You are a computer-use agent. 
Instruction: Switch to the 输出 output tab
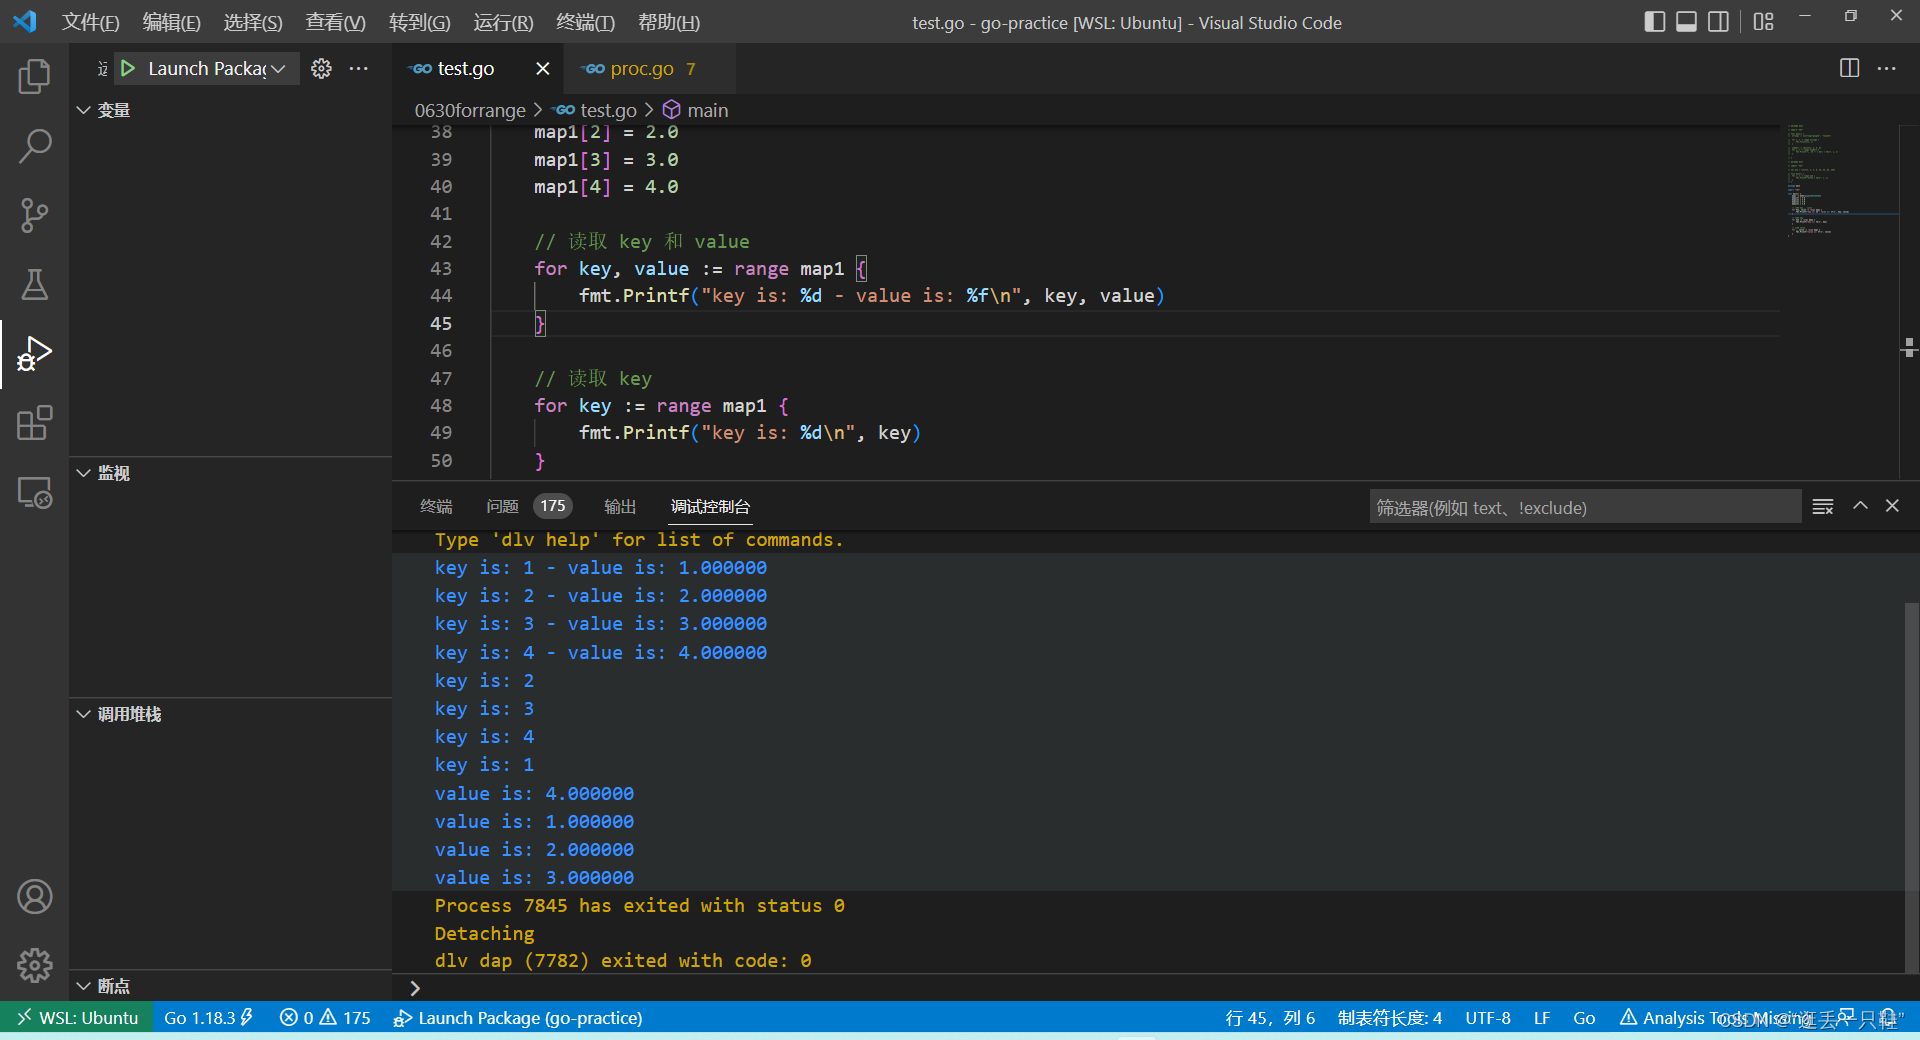click(x=620, y=507)
